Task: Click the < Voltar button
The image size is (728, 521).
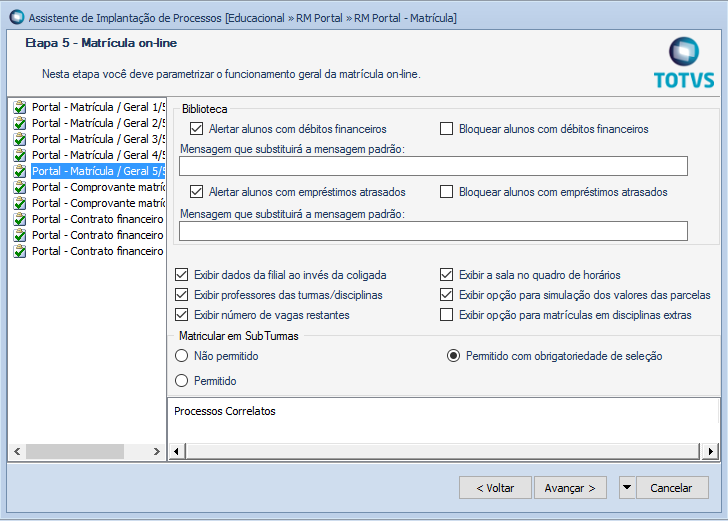Action: click(x=495, y=488)
